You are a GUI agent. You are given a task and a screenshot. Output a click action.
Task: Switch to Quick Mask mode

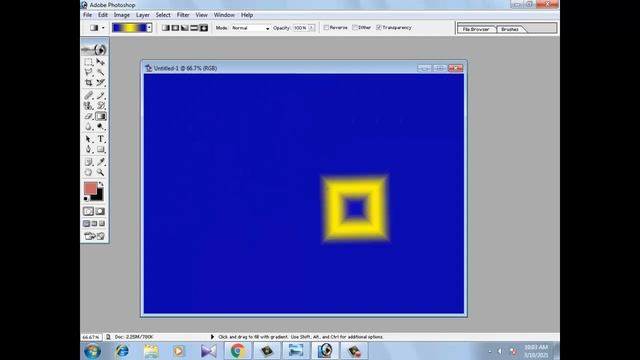click(x=100, y=211)
